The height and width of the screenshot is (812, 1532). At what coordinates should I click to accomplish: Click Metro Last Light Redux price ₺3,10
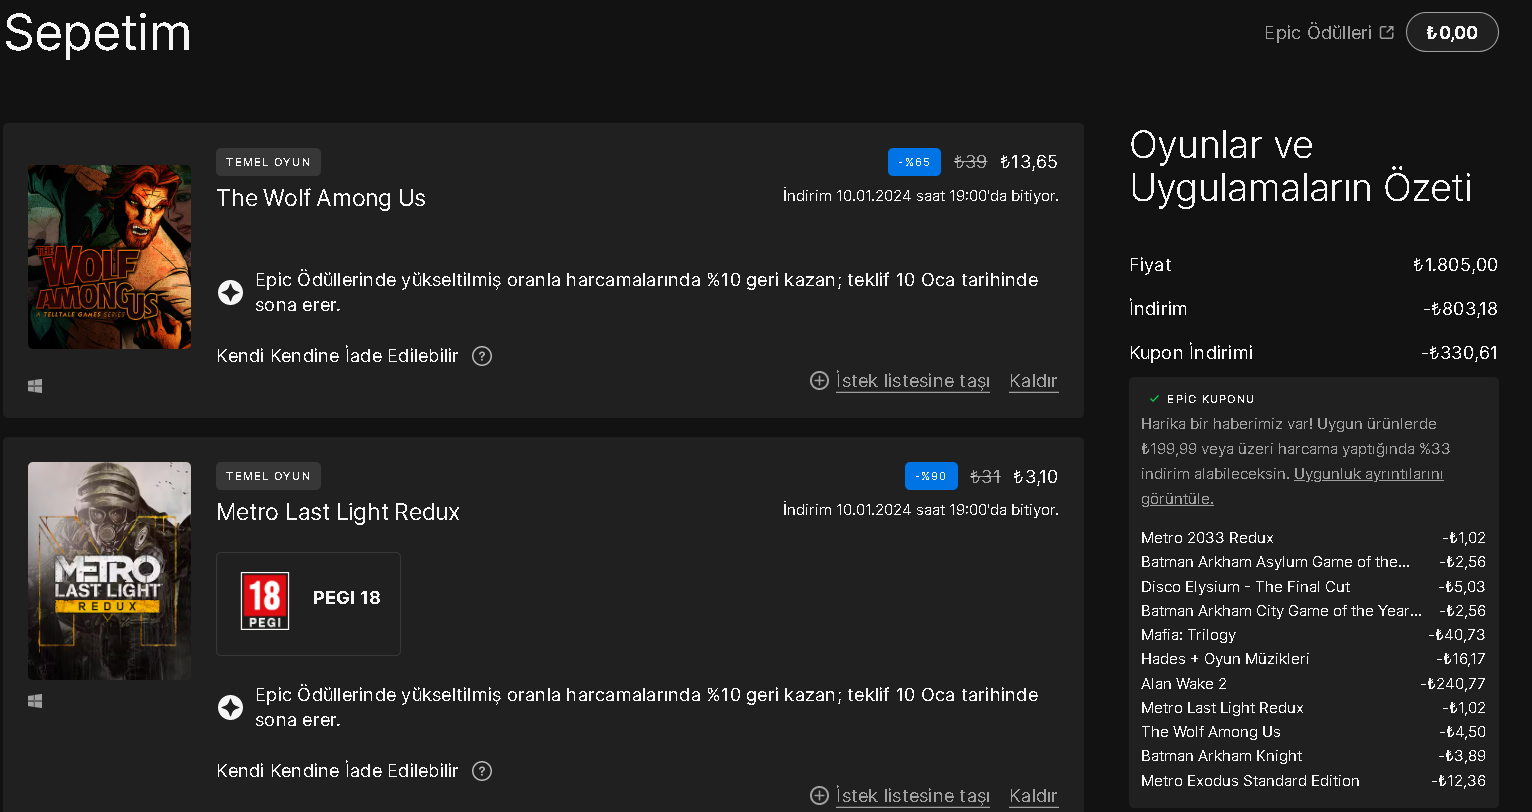point(1035,476)
